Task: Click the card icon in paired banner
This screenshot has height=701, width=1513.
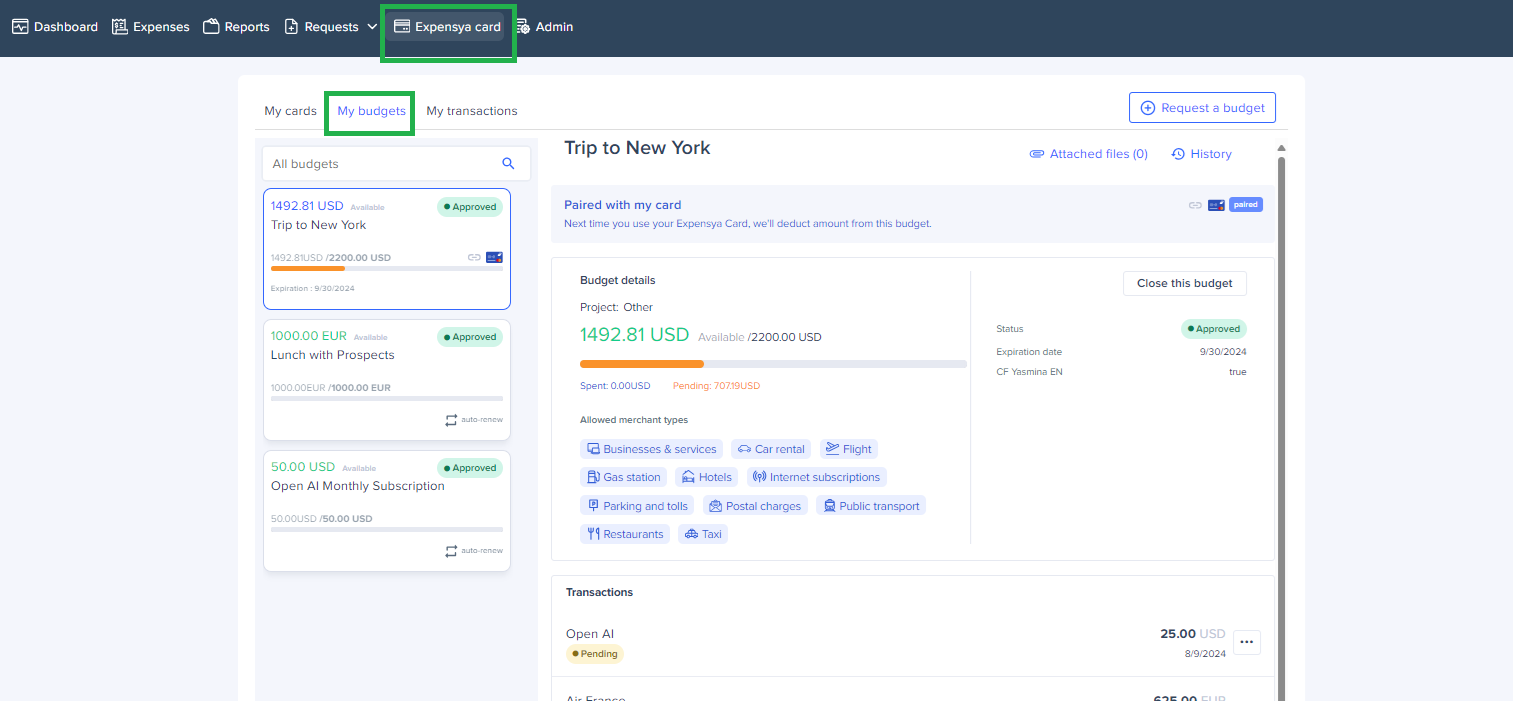Action: pos(1216,205)
